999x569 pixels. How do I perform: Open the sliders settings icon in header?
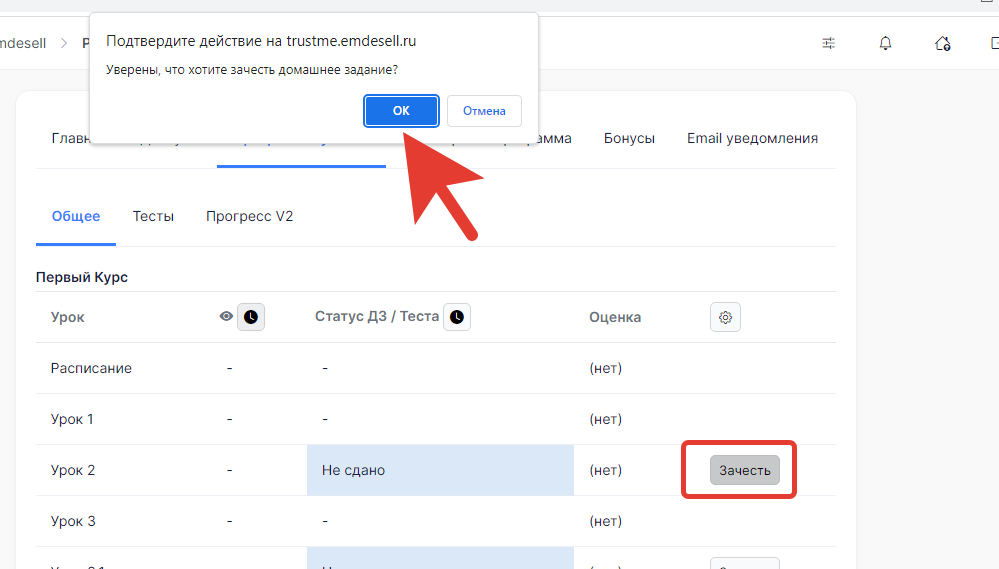click(829, 43)
